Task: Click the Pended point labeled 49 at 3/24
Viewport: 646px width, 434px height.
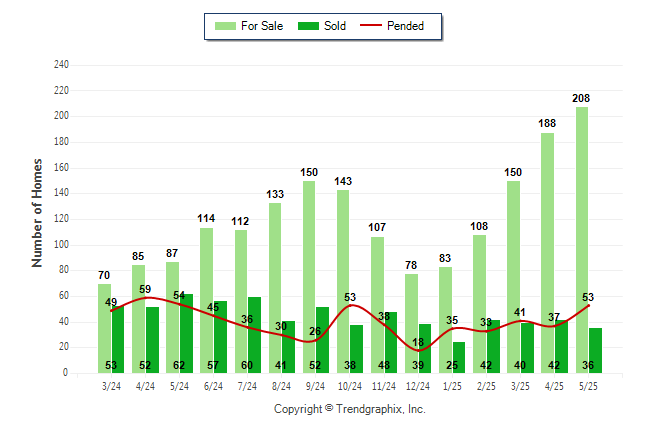Action: click(111, 310)
